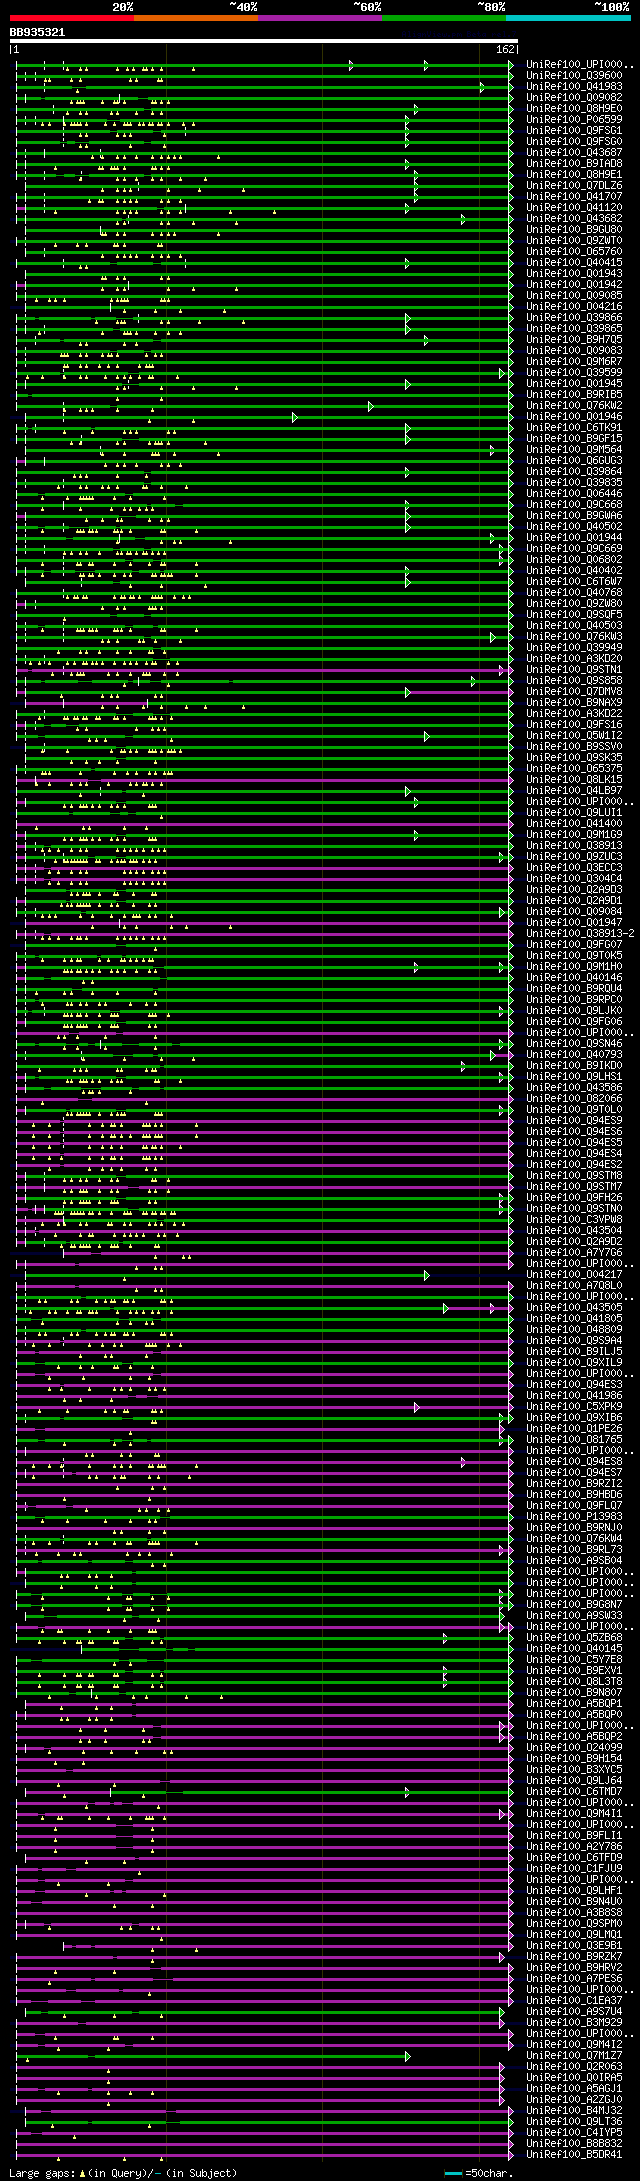
Task: Open hit UniRef100_P06599
Action: pos(574,119)
